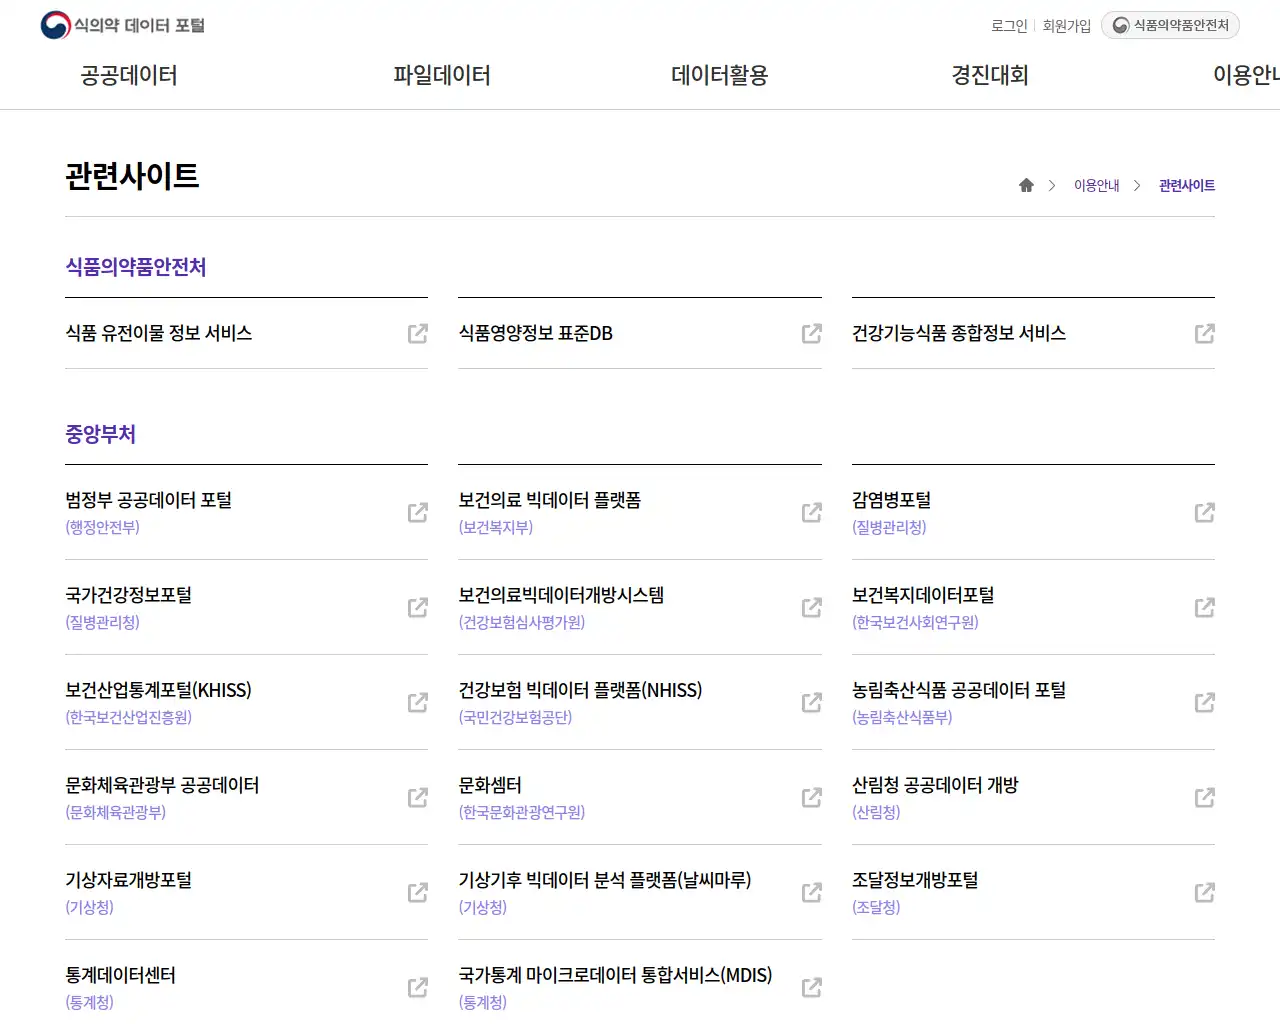Click (한국보건산업진흥원) agency label
This screenshot has height=1024, width=1280.
[x=129, y=717]
